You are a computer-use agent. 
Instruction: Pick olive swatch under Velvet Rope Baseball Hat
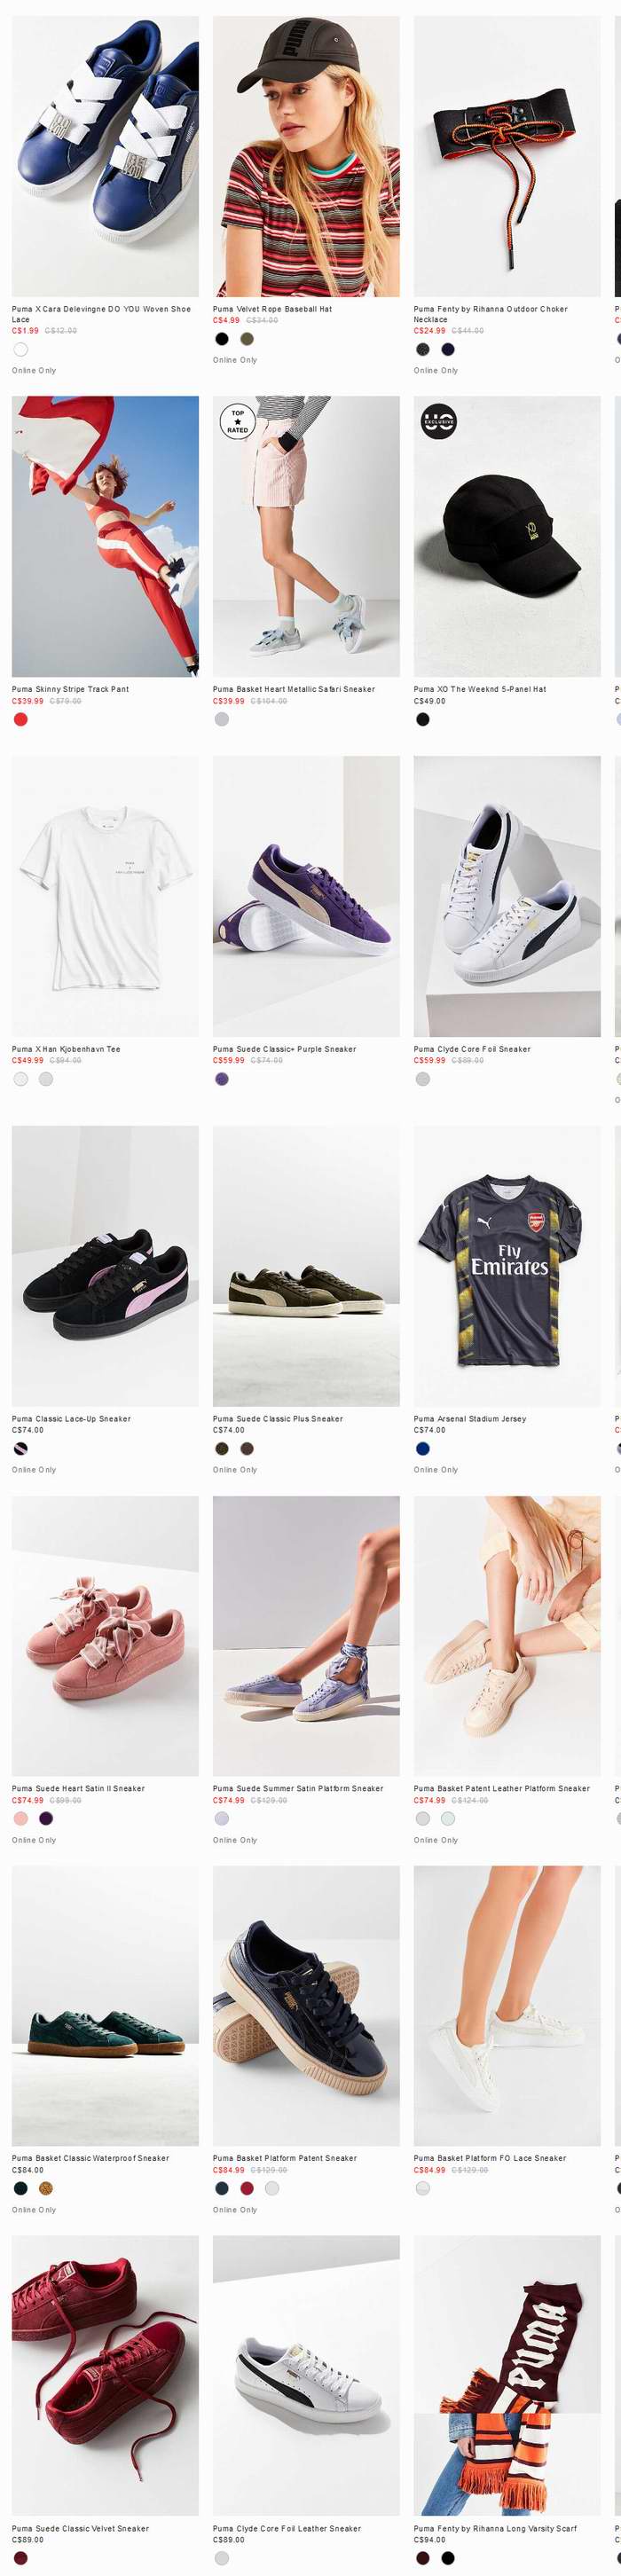click(x=246, y=338)
